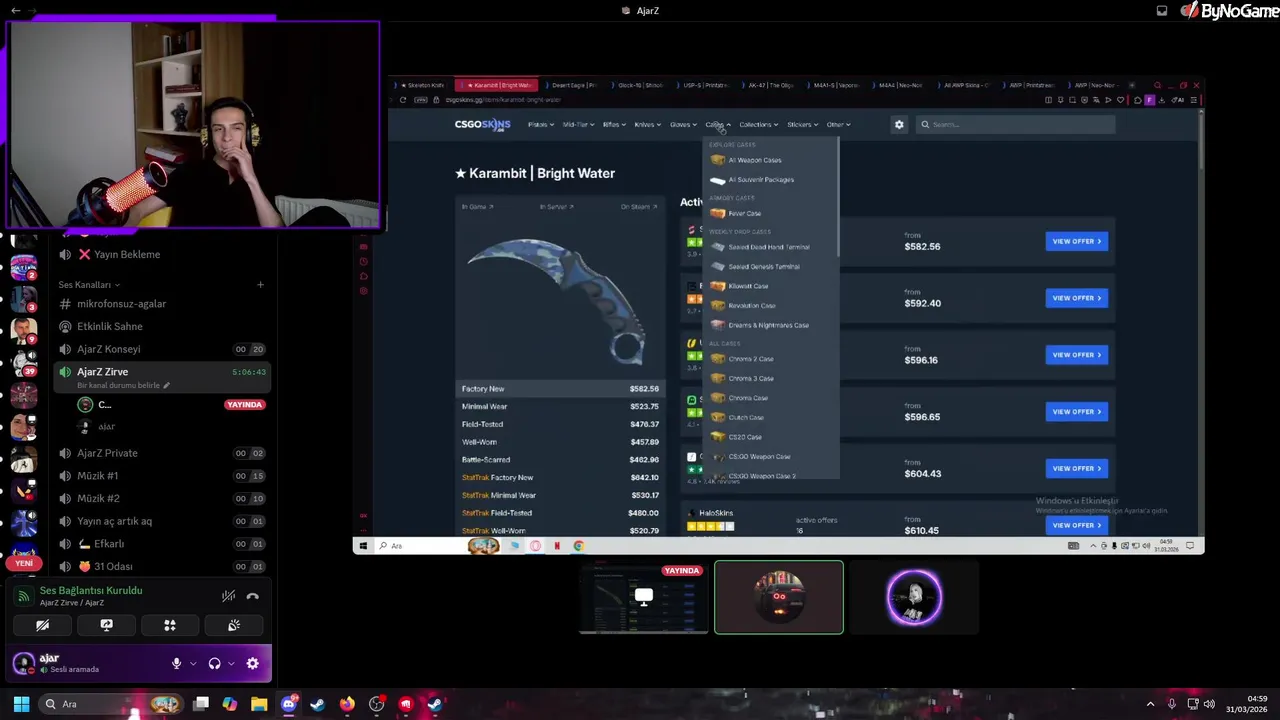Click the CSGOSkins logo

coord(483,125)
